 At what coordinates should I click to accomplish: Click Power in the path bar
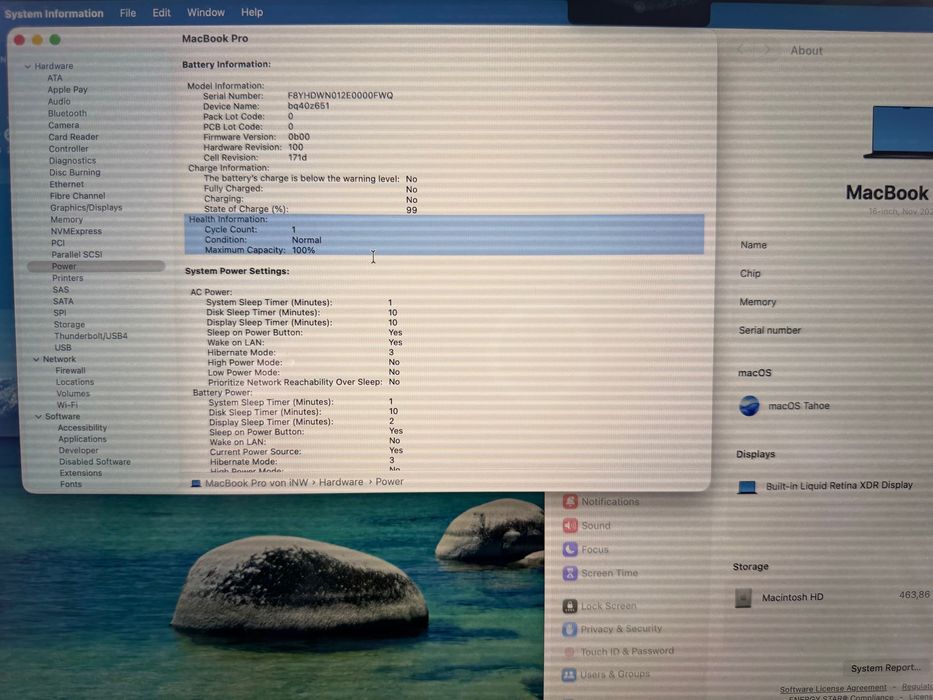coord(390,482)
